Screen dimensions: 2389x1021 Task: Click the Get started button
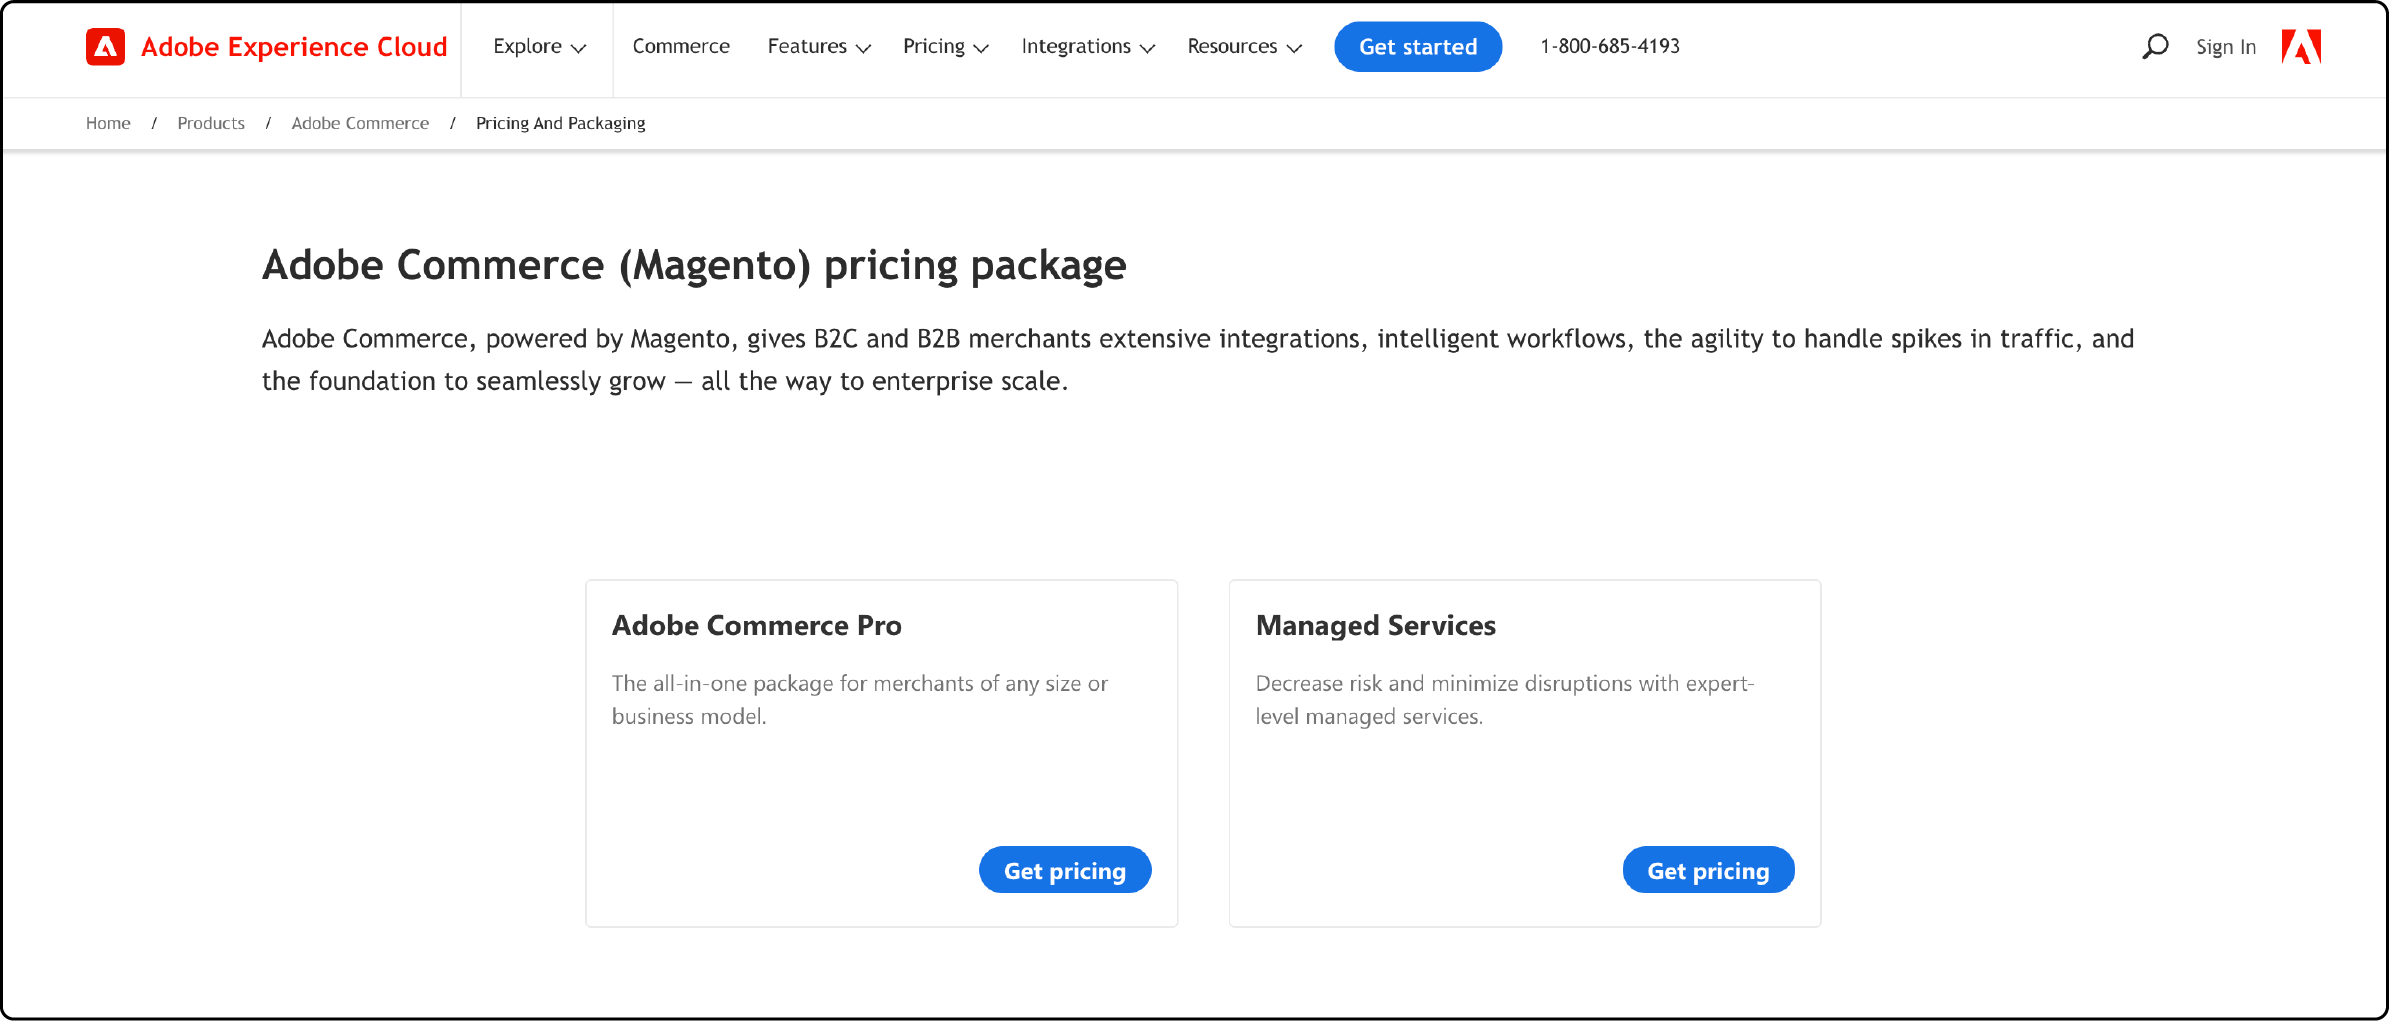tap(1418, 47)
